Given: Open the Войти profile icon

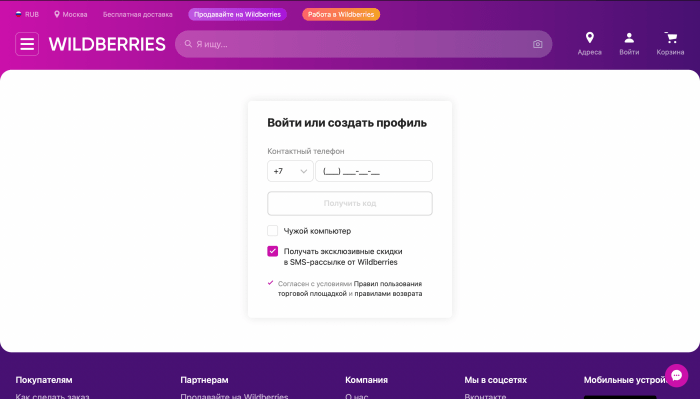Looking at the screenshot, I should pos(629,38).
